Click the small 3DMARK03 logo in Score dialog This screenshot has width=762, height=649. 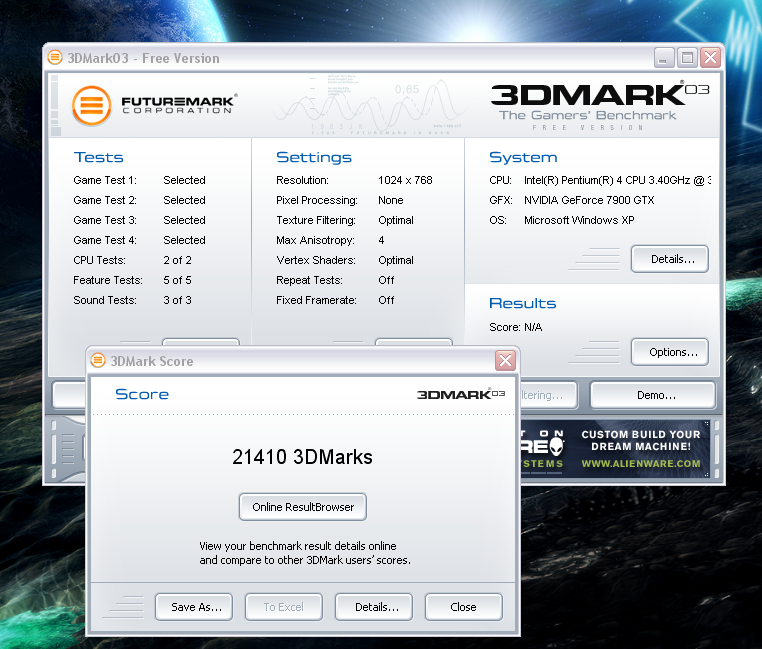[x=461, y=394]
